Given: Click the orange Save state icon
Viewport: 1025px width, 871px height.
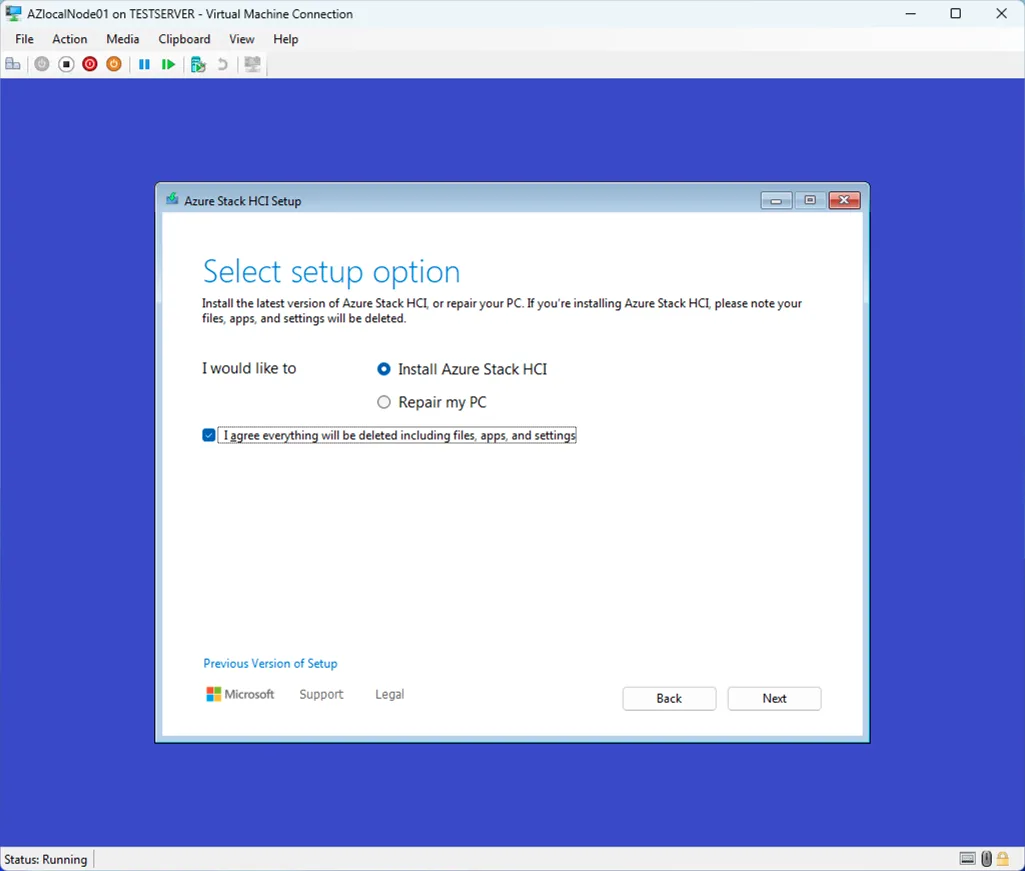Looking at the screenshot, I should (x=114, y=64).
